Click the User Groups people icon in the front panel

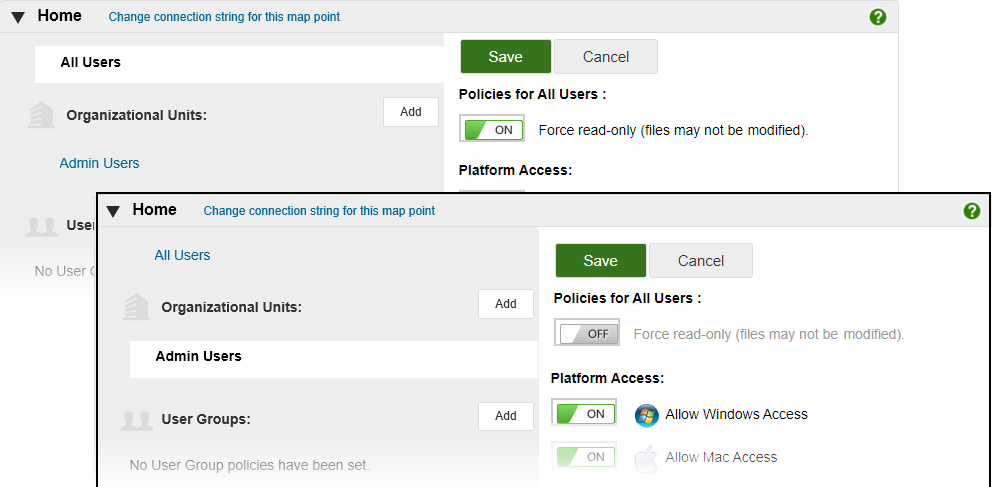click(x=136, y=418)
